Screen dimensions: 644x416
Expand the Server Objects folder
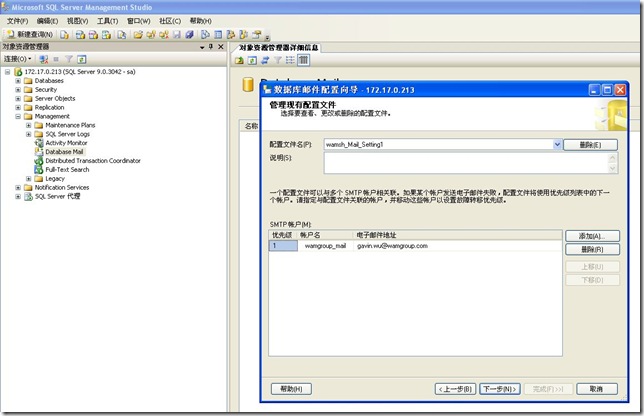click(18, 99)
